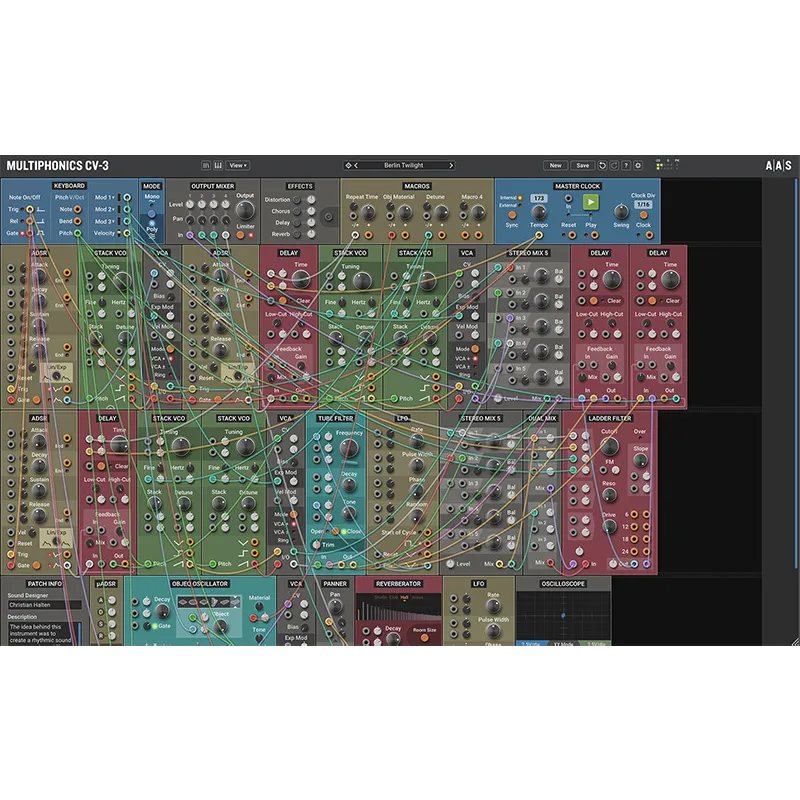
Task: Adjust the Output Mixer Output knob
Action: click(x=245, y=210)
